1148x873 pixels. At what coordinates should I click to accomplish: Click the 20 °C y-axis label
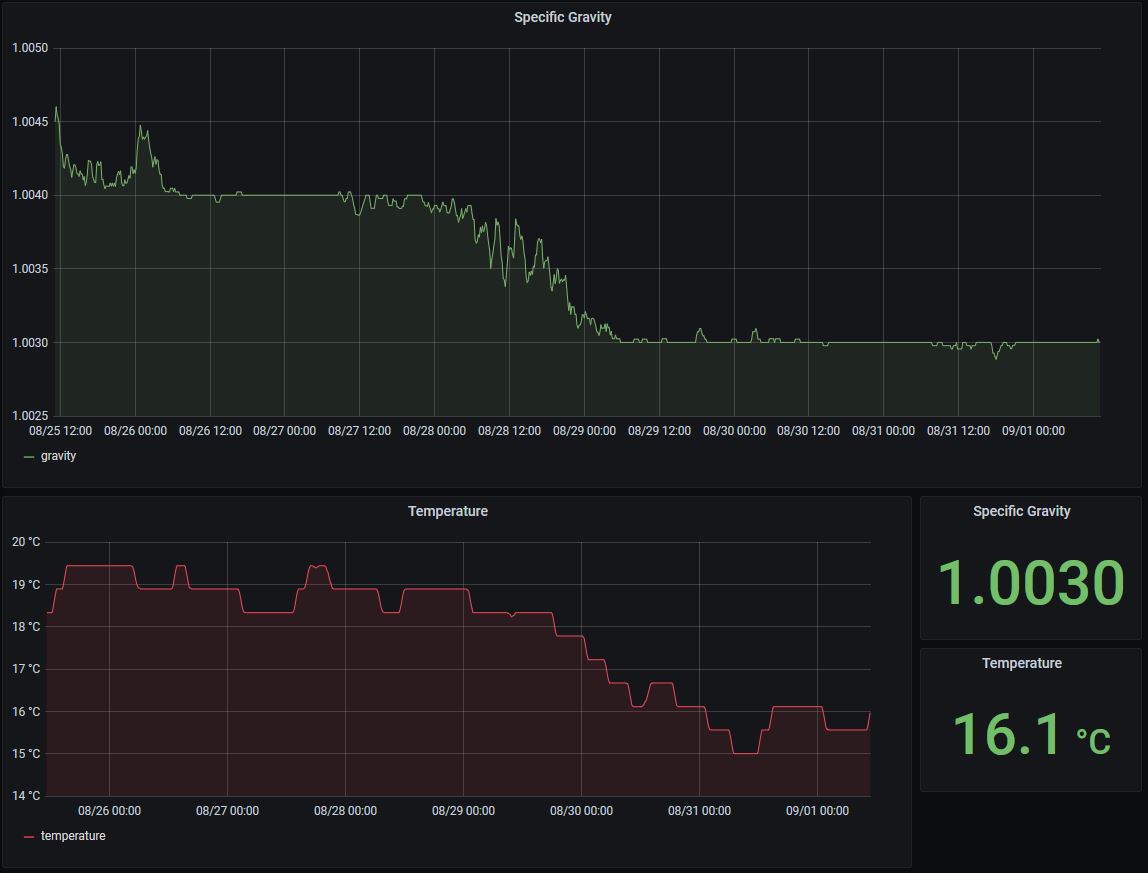click(26, 542)
